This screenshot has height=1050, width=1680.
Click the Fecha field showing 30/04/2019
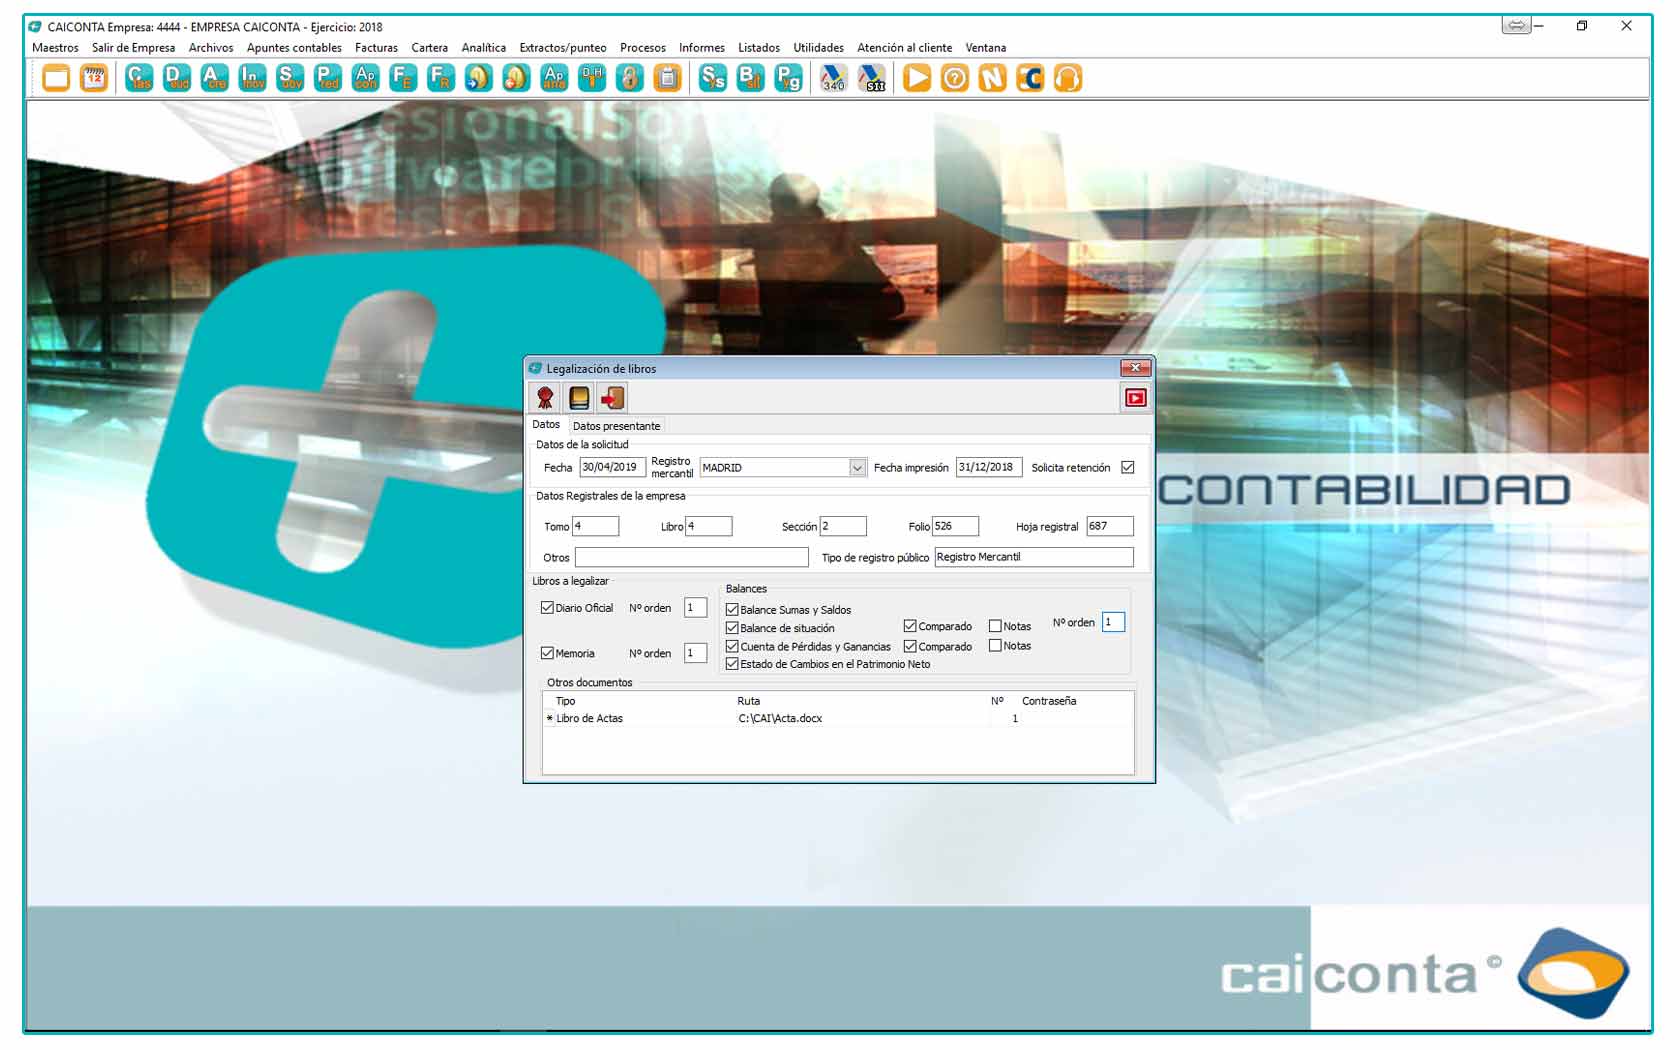click(612, 467)
